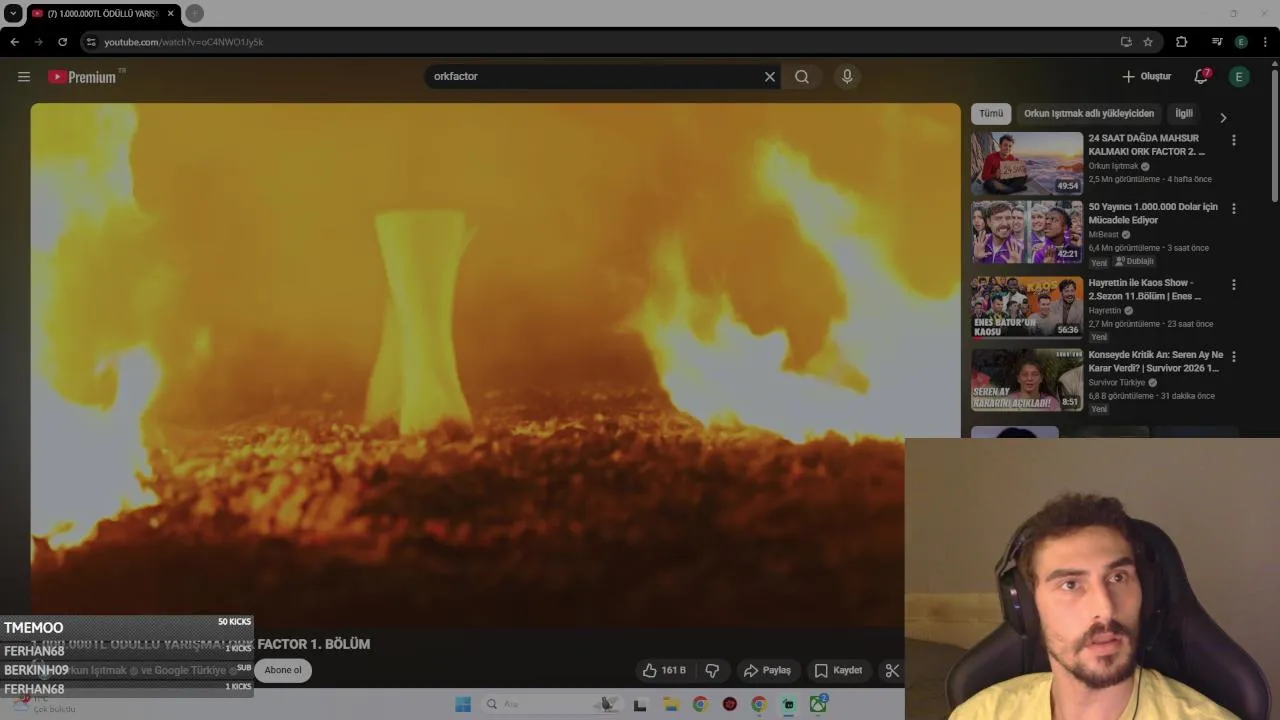
Task: Go forward in browser history
Action: click(38, 42)
